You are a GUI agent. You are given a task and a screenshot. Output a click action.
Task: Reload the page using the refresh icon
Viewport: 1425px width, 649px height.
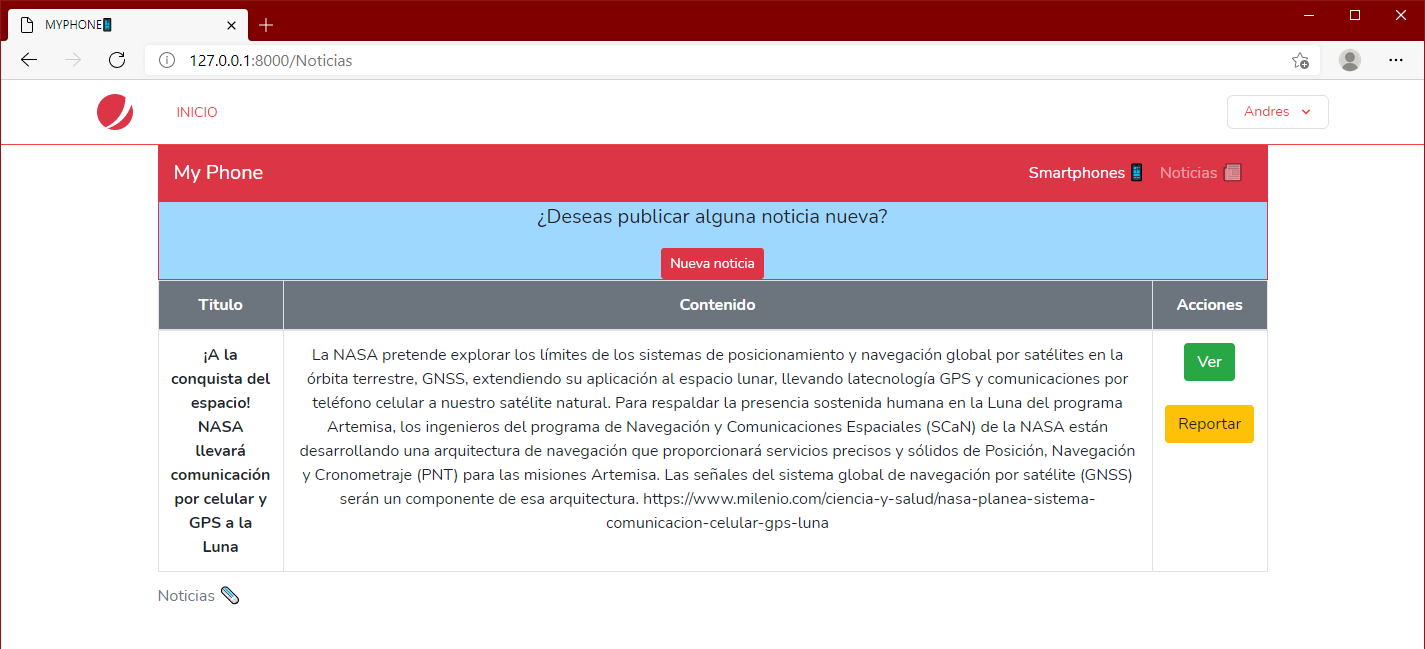tap(117, 60)
